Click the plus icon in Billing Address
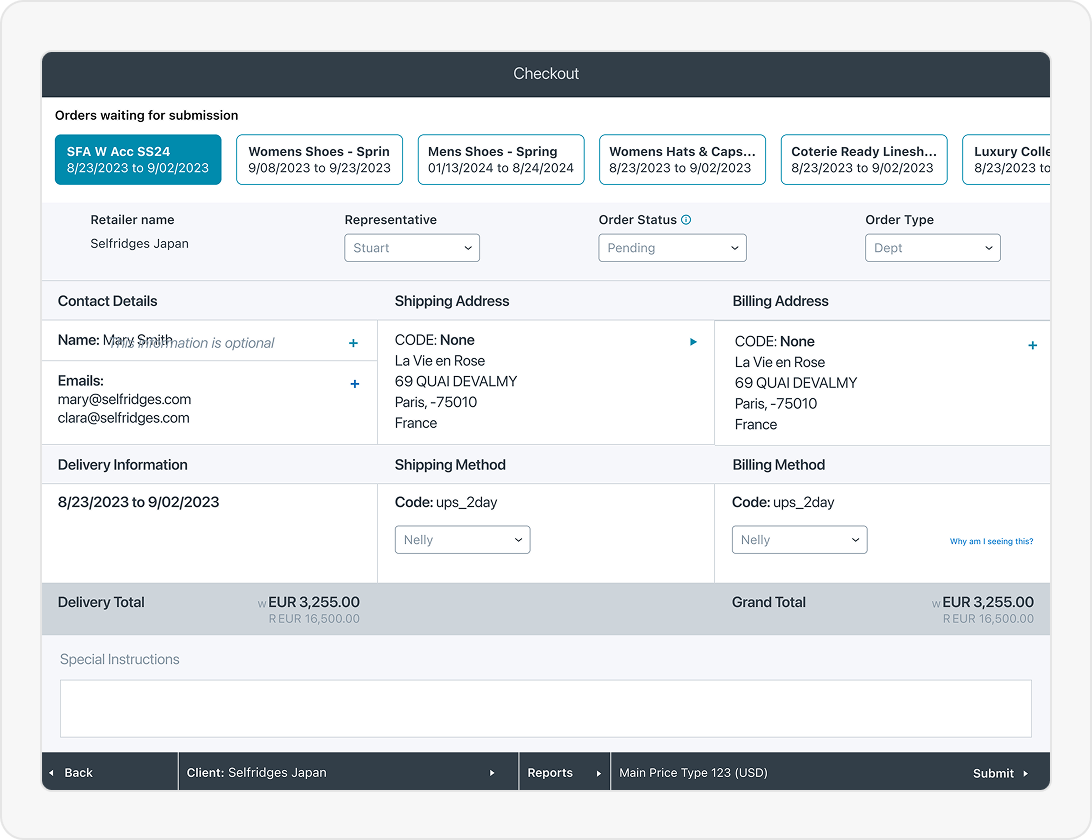Viewport: 1092px width, 840px height. (x=1032, y=346)
